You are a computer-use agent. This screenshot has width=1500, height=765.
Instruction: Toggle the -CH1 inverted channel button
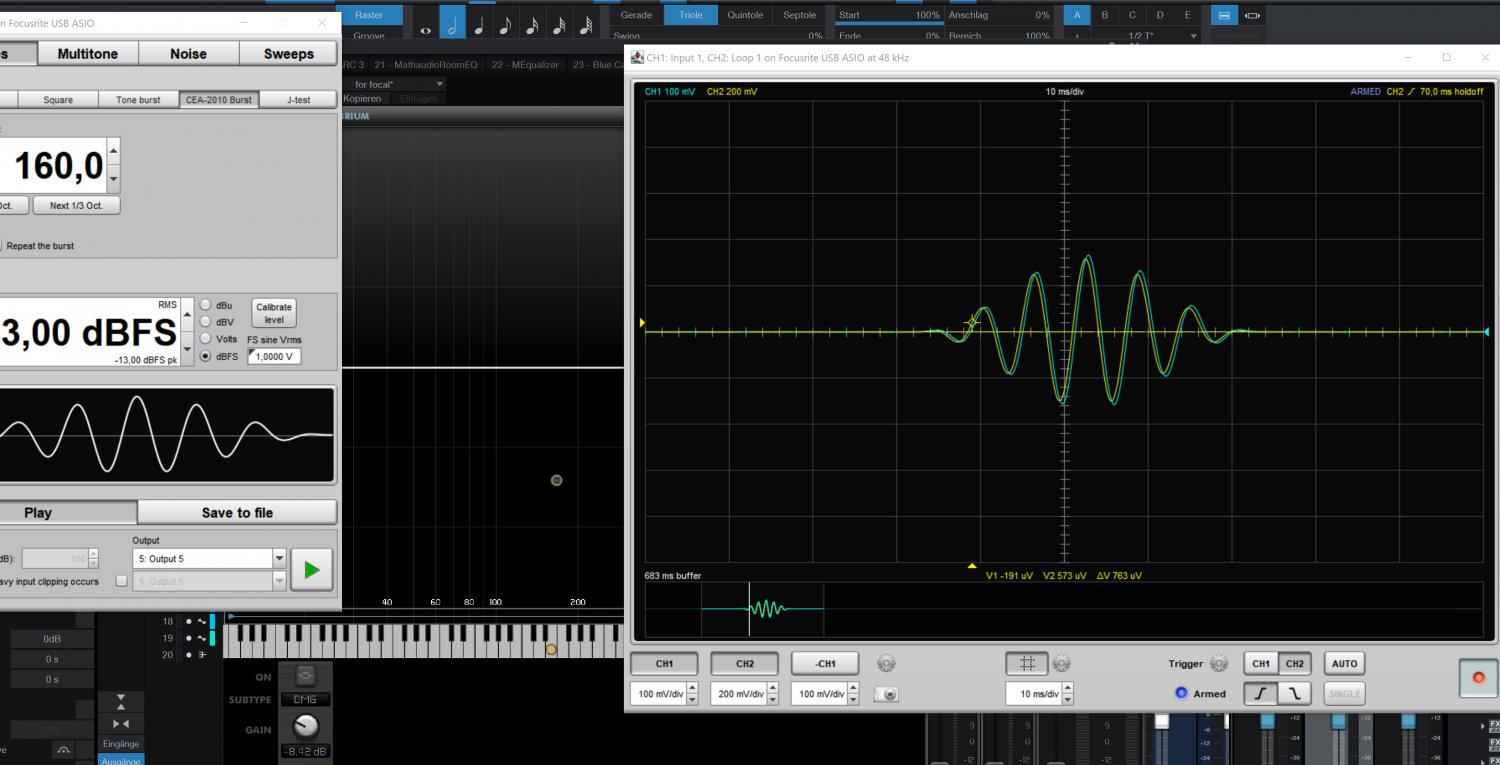point(825,663)
